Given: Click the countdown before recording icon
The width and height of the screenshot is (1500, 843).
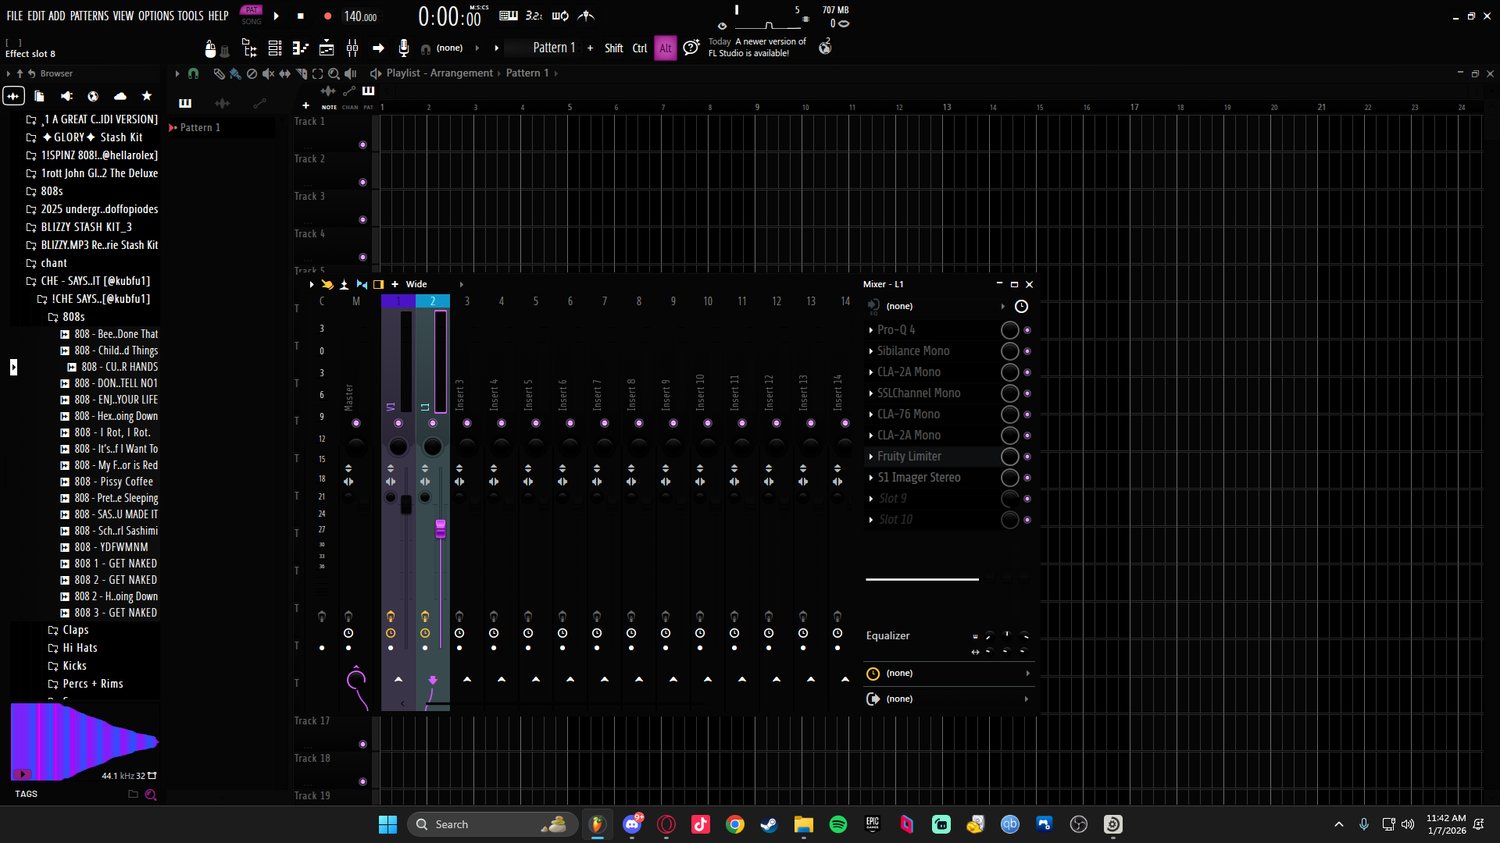Looking at the screenshot, I should 535,16.
